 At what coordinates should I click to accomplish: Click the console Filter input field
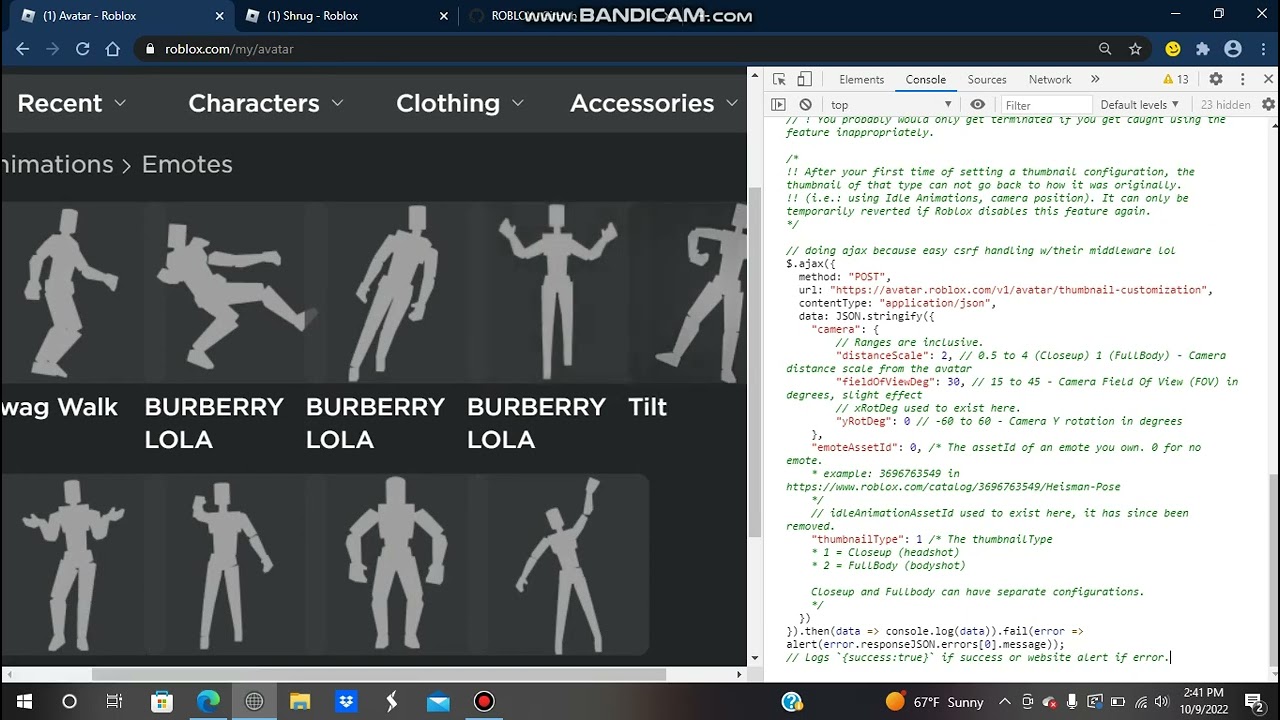point(1046,105)
